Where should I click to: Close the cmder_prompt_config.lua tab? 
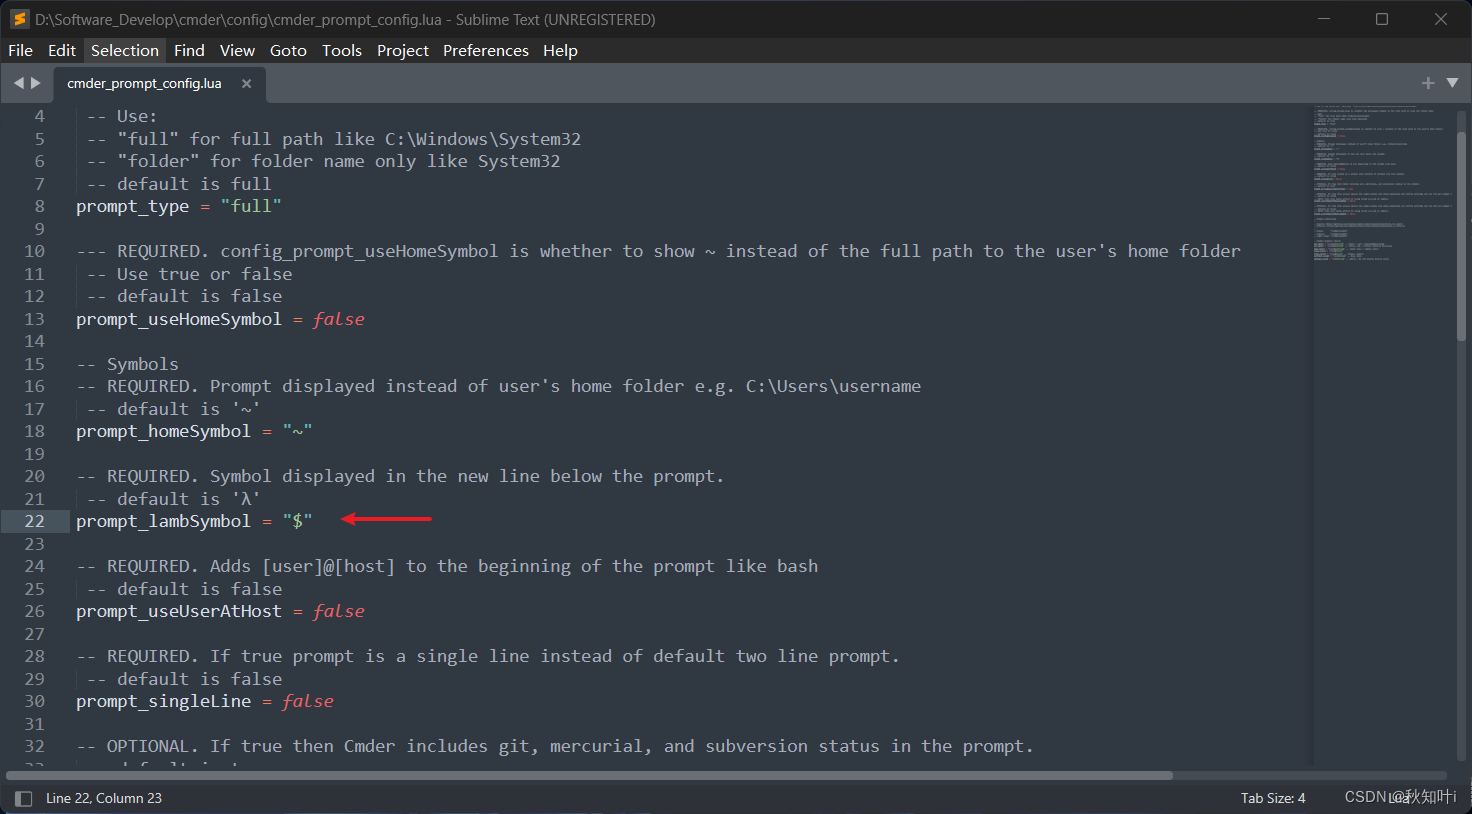pyautogui.click(x=246, y=84)
